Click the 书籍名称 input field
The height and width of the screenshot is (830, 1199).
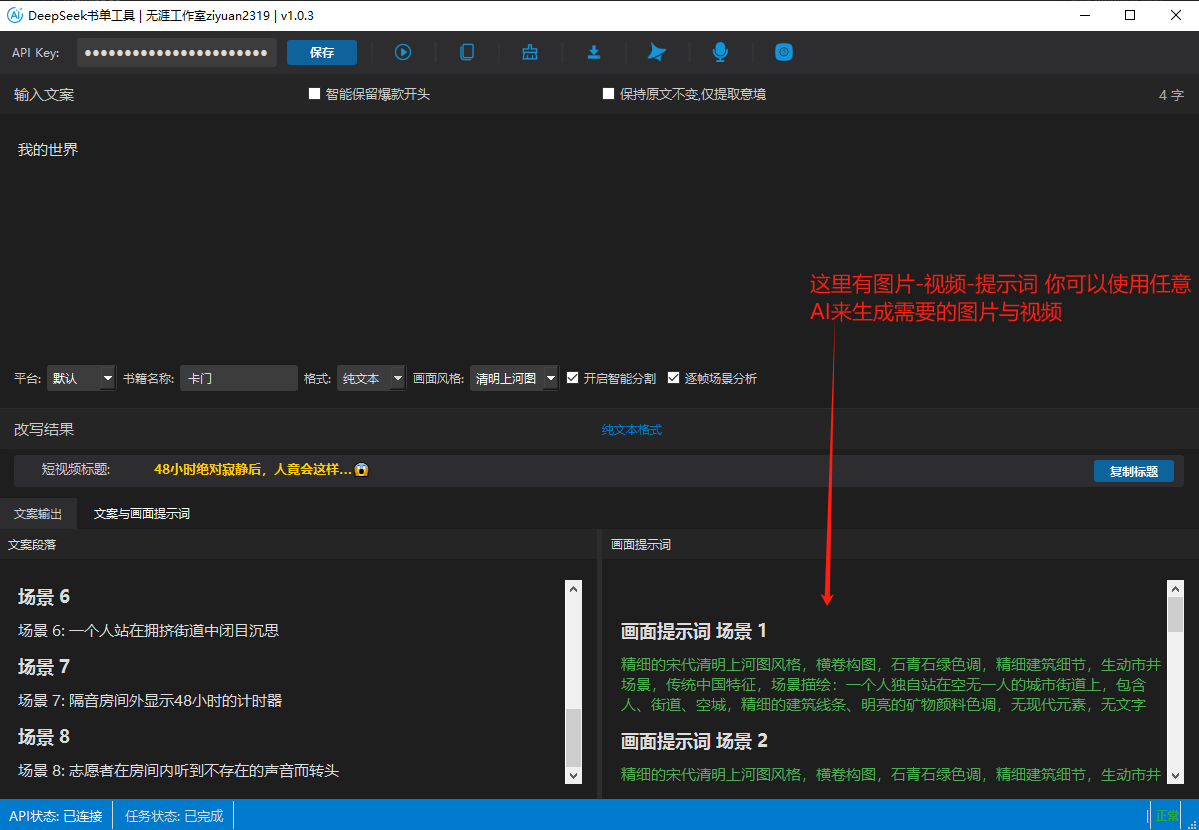(x=238, y=378)
